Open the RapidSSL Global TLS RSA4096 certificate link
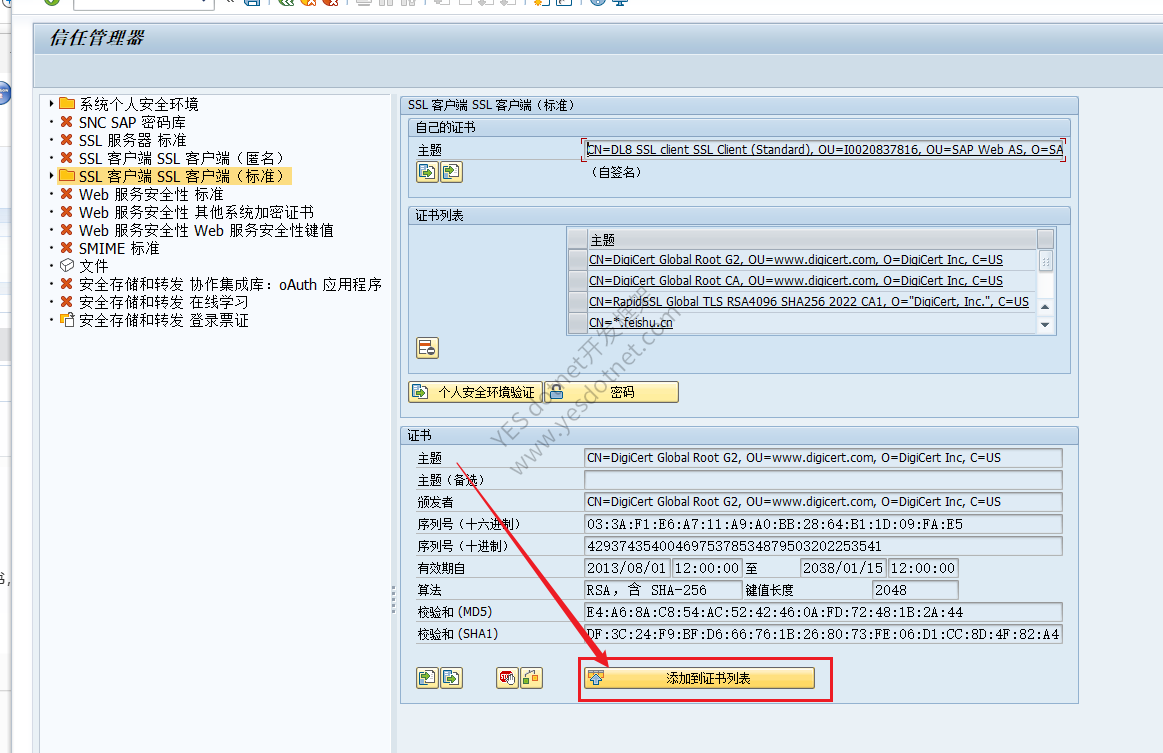 pos(808,302)
